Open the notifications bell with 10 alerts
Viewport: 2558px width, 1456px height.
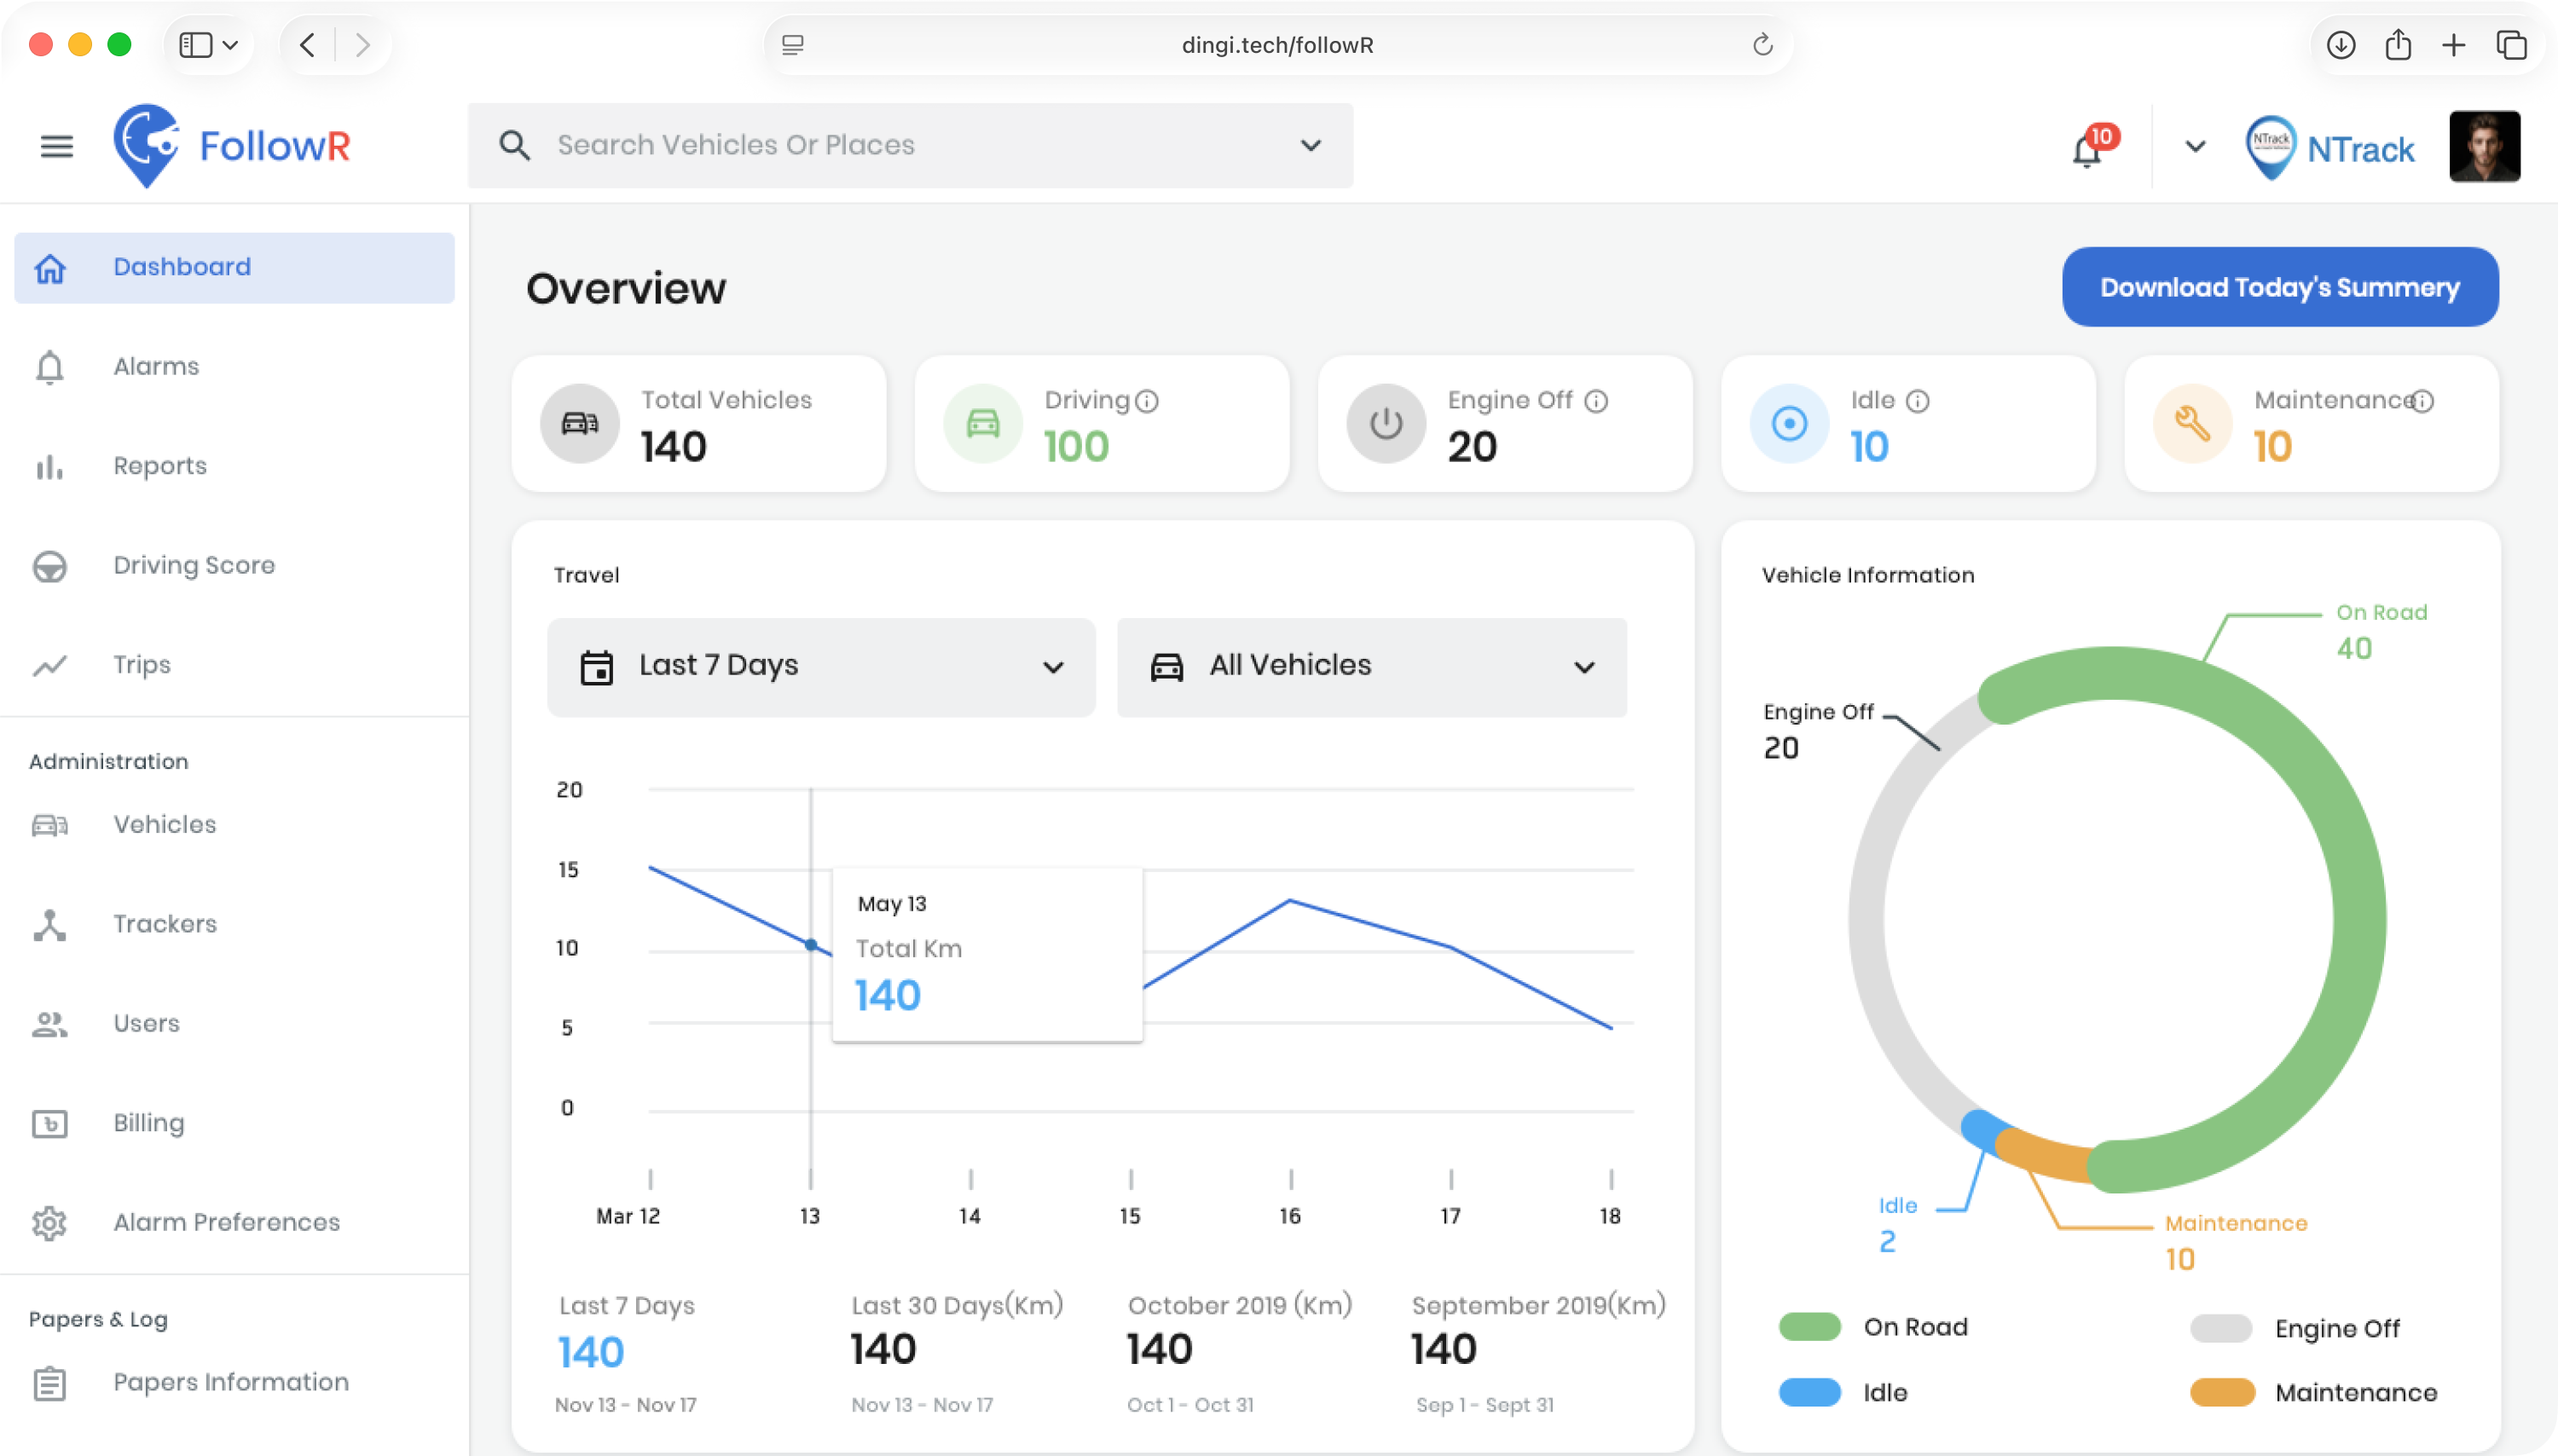pos(2086,148)
